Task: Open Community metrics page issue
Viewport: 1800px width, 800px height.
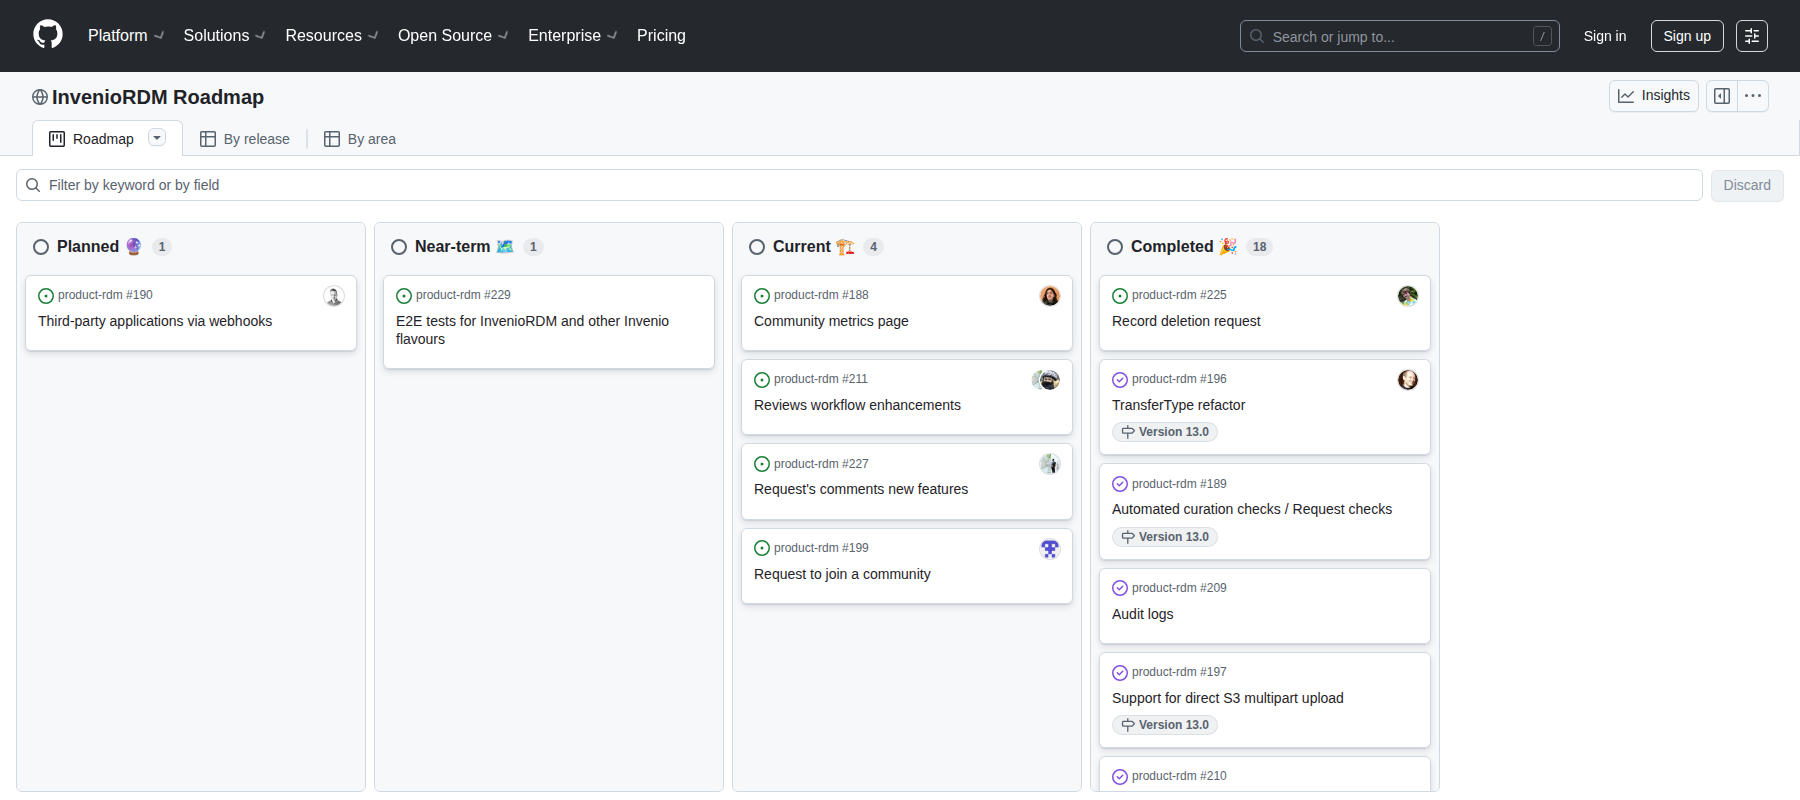Action: click(x=831, y=321)
